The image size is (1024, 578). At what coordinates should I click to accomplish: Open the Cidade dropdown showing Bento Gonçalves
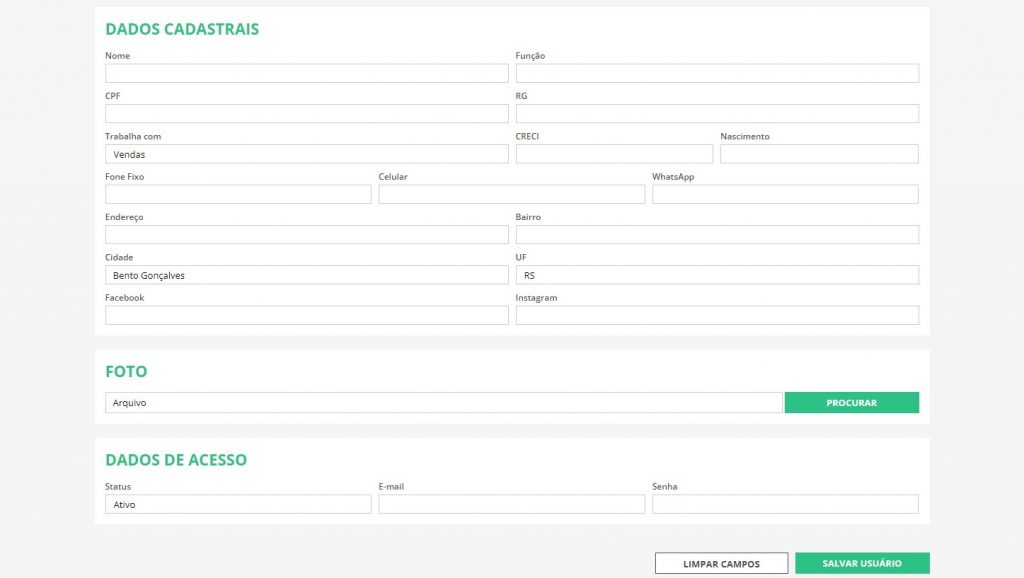[306, 275]
